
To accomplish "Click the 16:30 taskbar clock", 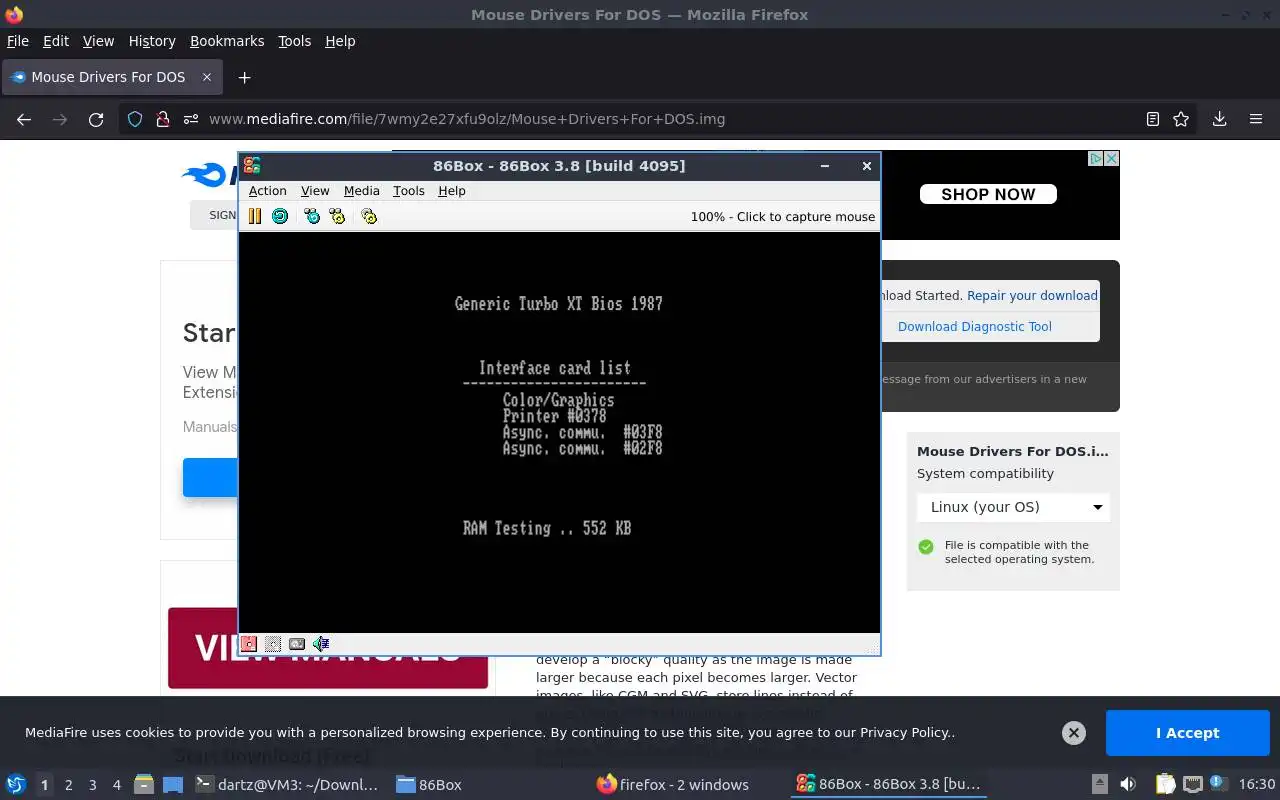I will (1257, 784).
